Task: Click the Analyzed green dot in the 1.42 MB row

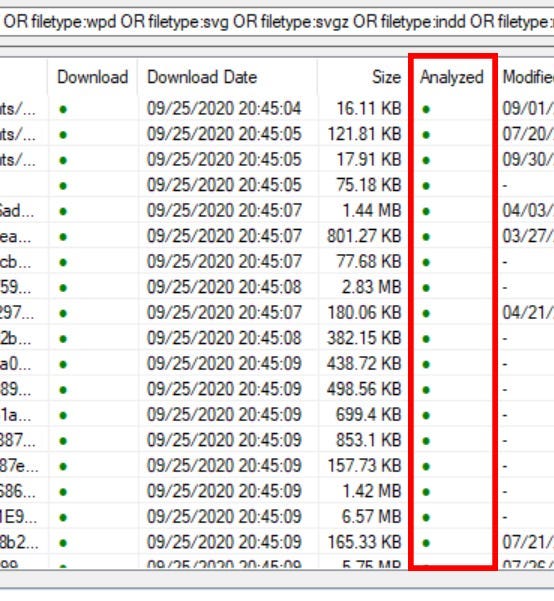Action: point(426,492)
